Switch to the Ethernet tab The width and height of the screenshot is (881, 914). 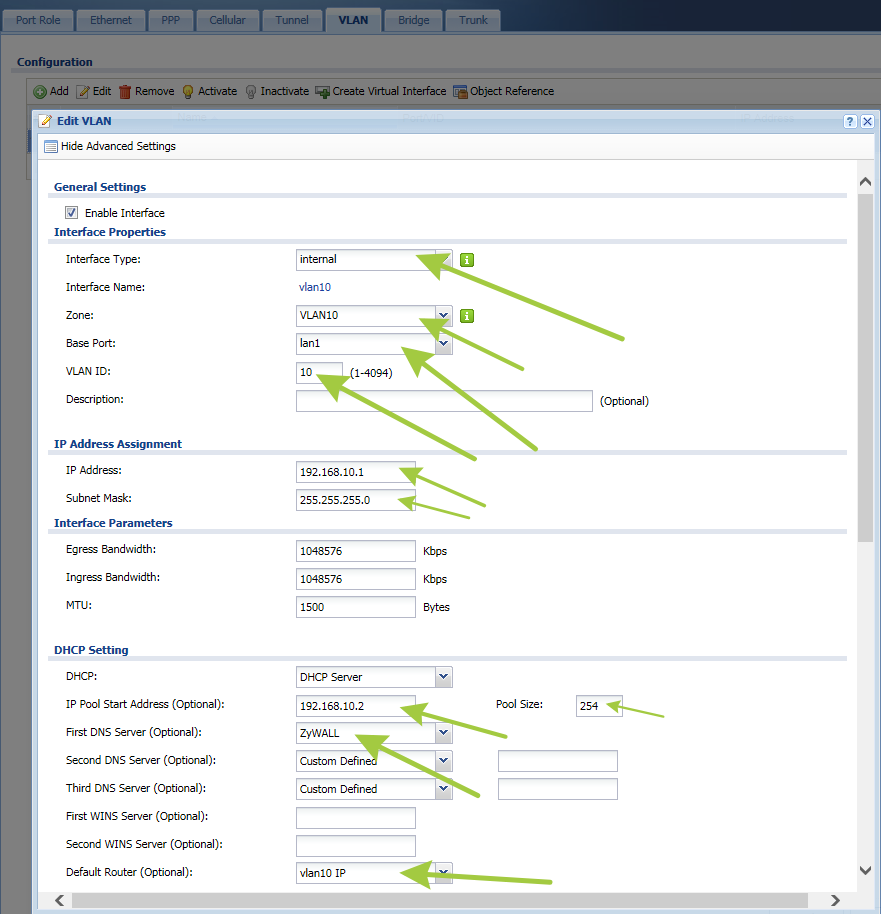click(x=111, y=20)
